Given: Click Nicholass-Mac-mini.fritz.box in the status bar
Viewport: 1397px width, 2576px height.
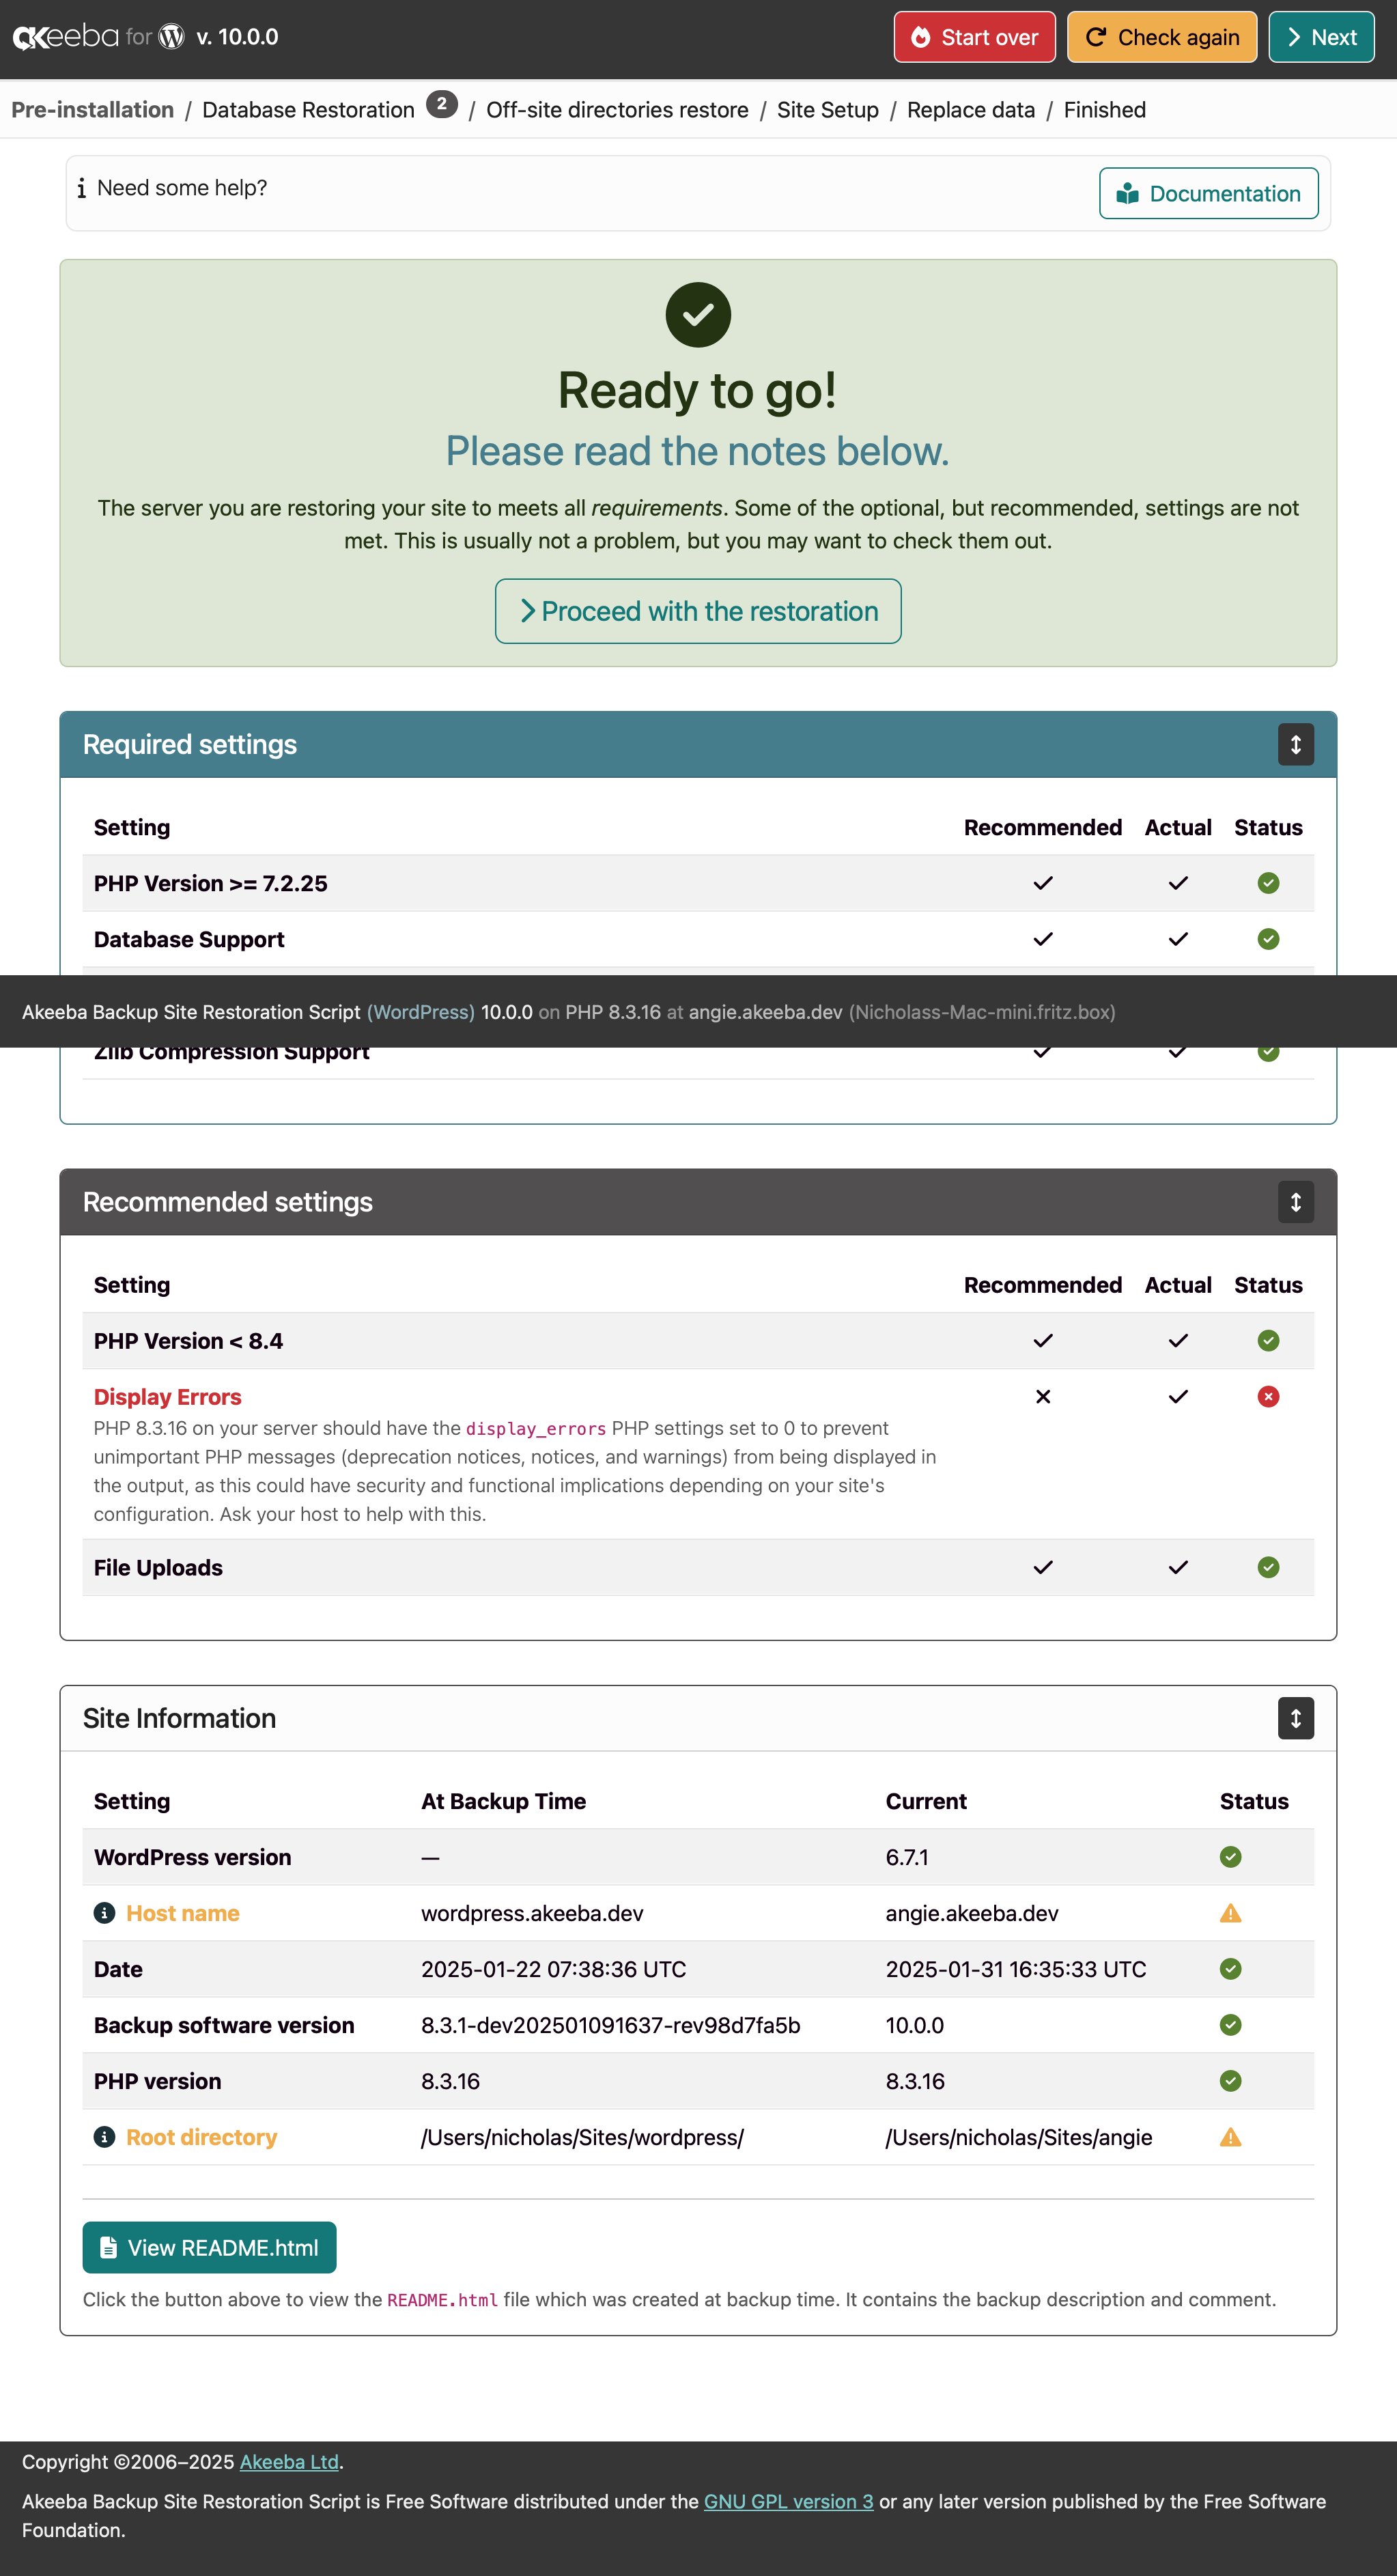Looking at the screenshot, I should (x=982, y=1012).
